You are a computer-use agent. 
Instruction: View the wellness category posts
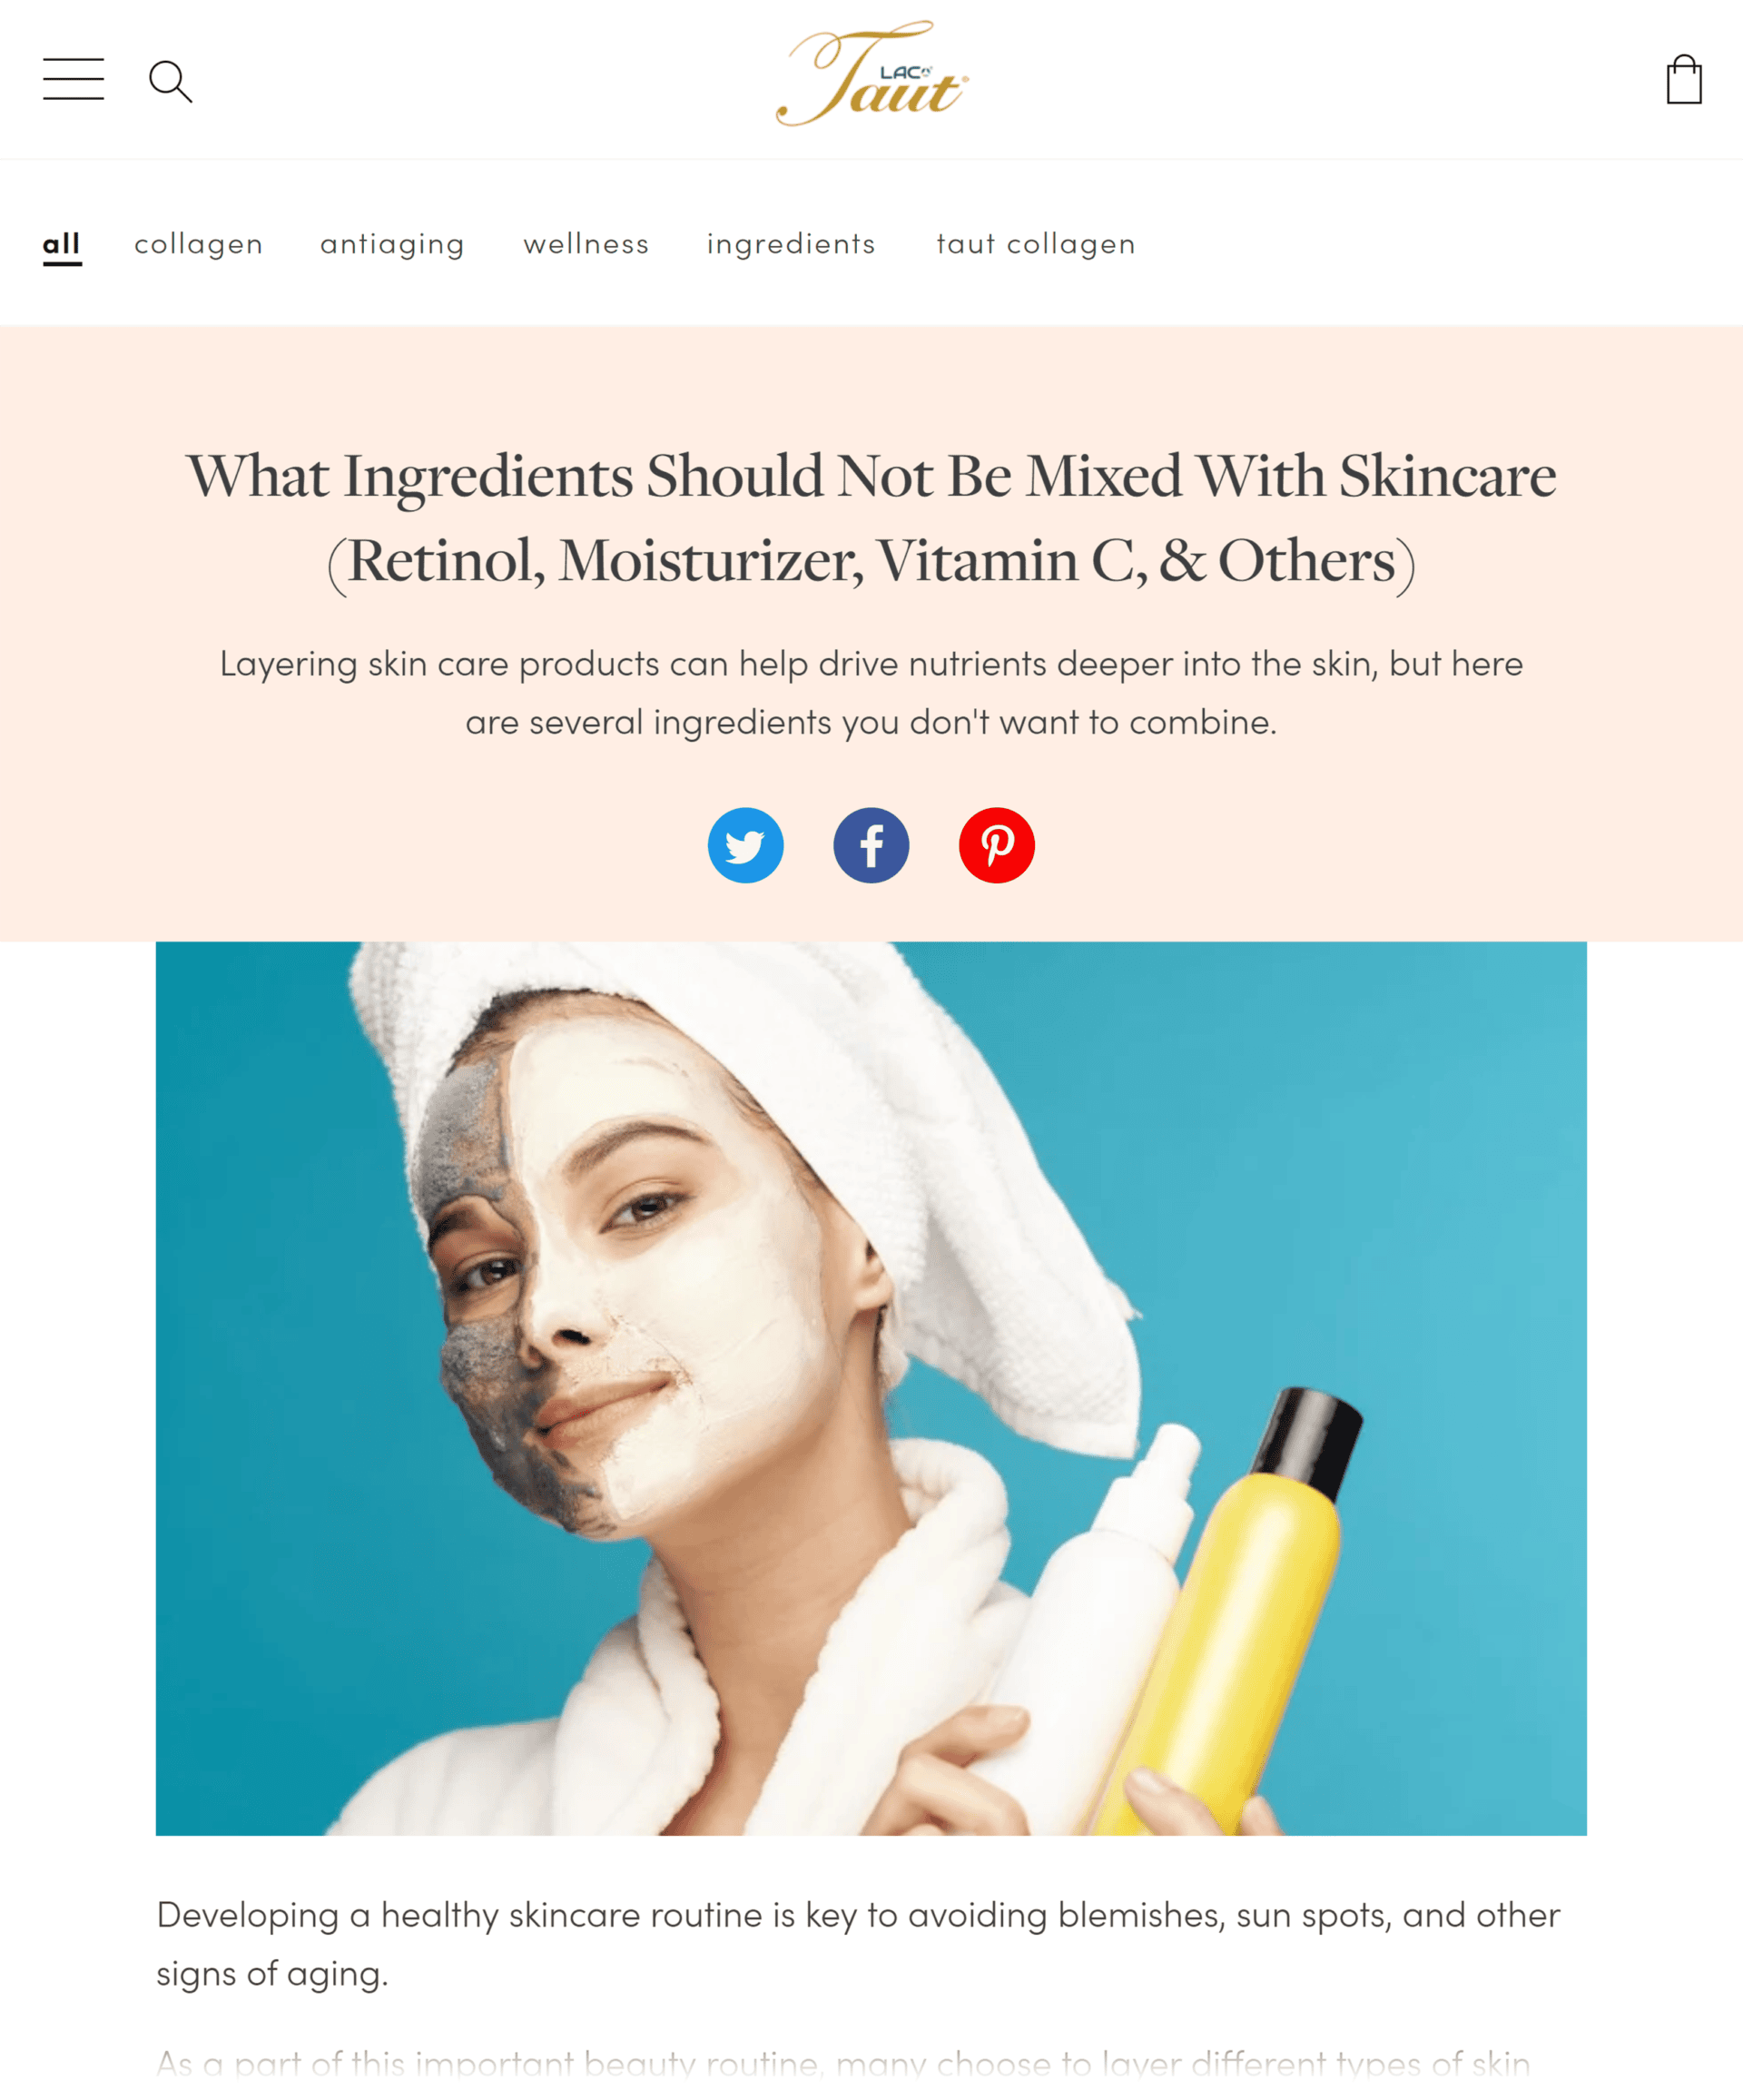point(586,243)
